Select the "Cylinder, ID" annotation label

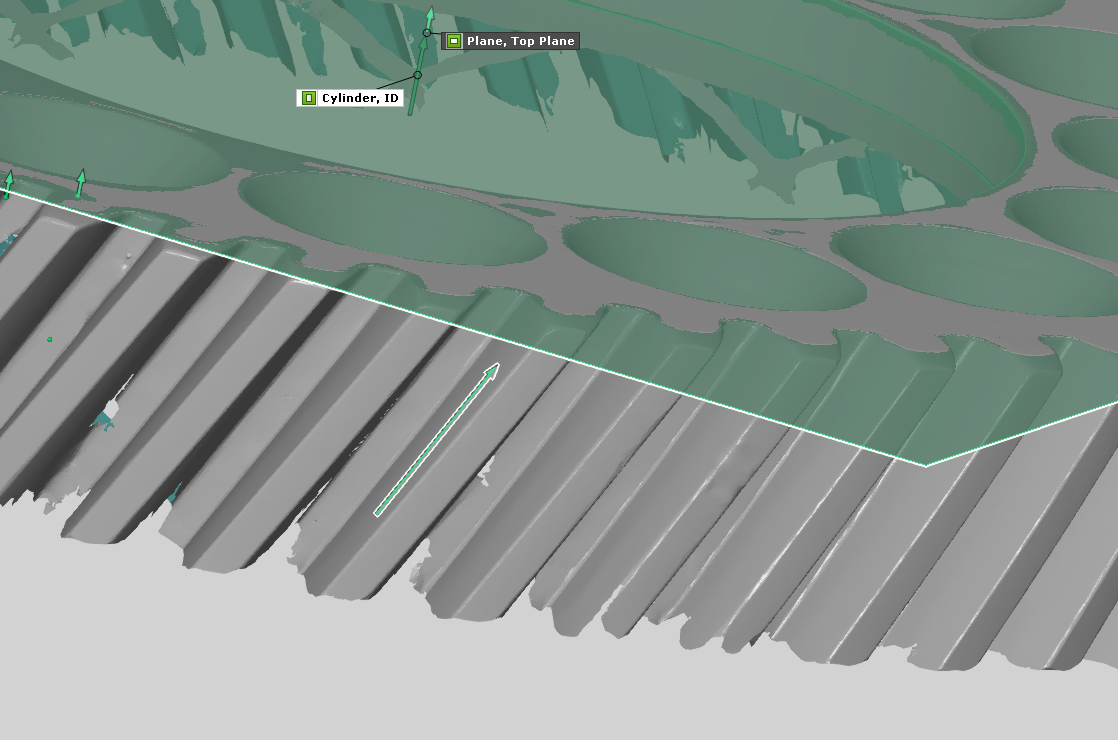click(350, 98)
